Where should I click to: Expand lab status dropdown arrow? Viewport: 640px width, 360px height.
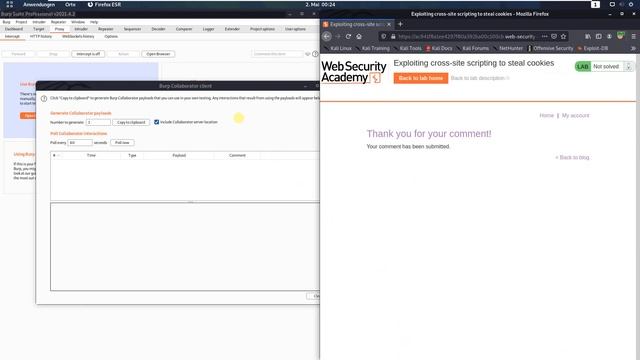pyautogui.click(x=628, y=66)
